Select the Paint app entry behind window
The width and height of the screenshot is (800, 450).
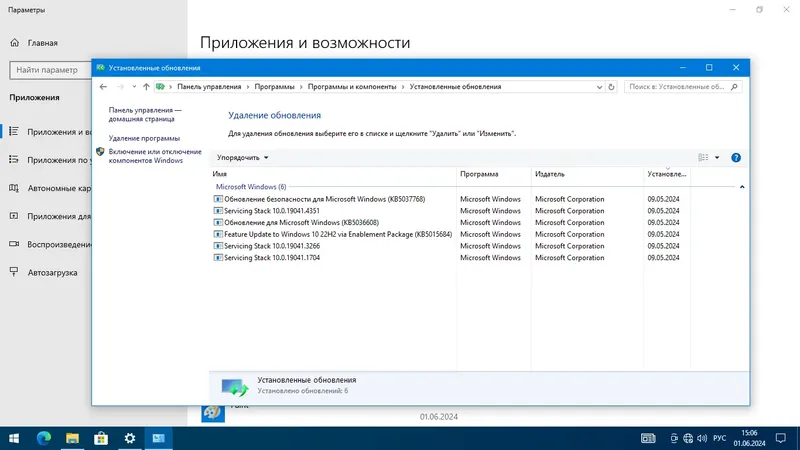coord(213,413)
